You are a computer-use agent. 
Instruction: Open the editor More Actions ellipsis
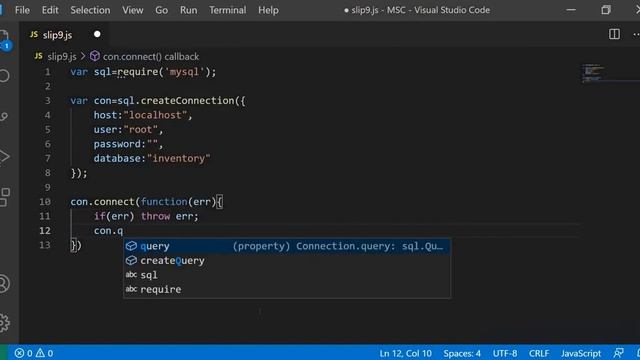click(636, 35)
